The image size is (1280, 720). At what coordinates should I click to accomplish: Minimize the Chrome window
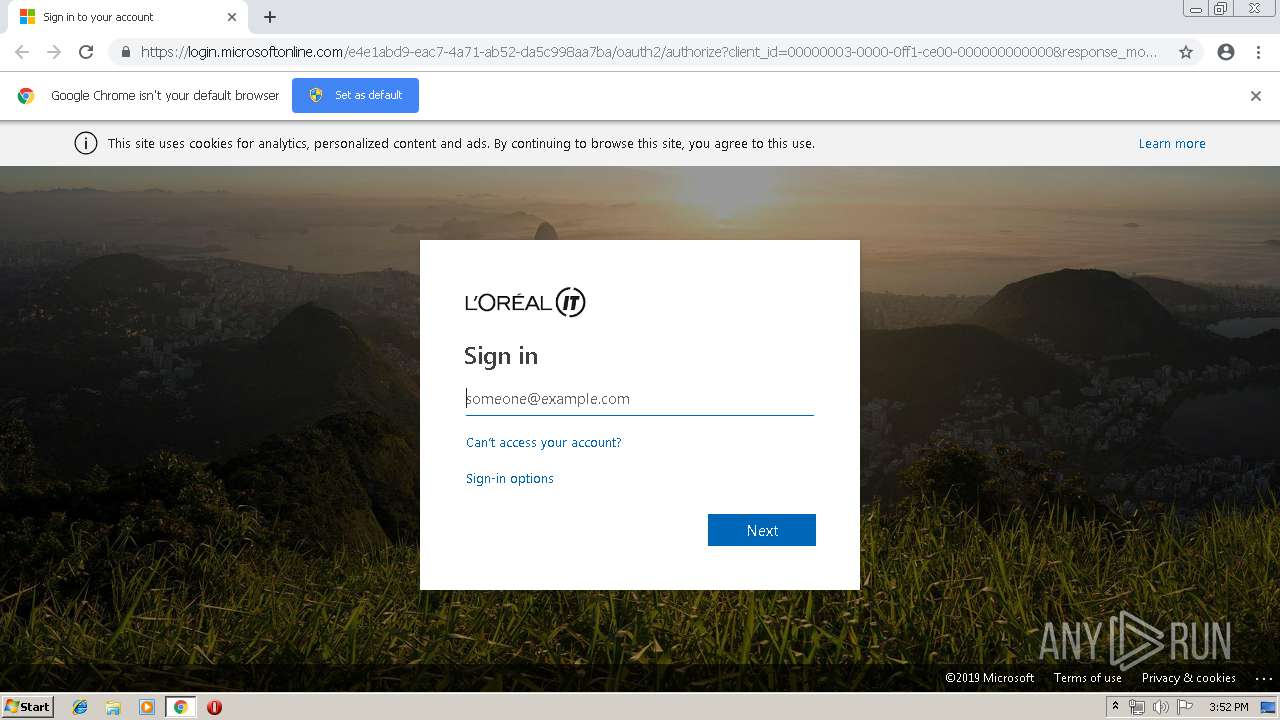click(x=1195, y=9)
